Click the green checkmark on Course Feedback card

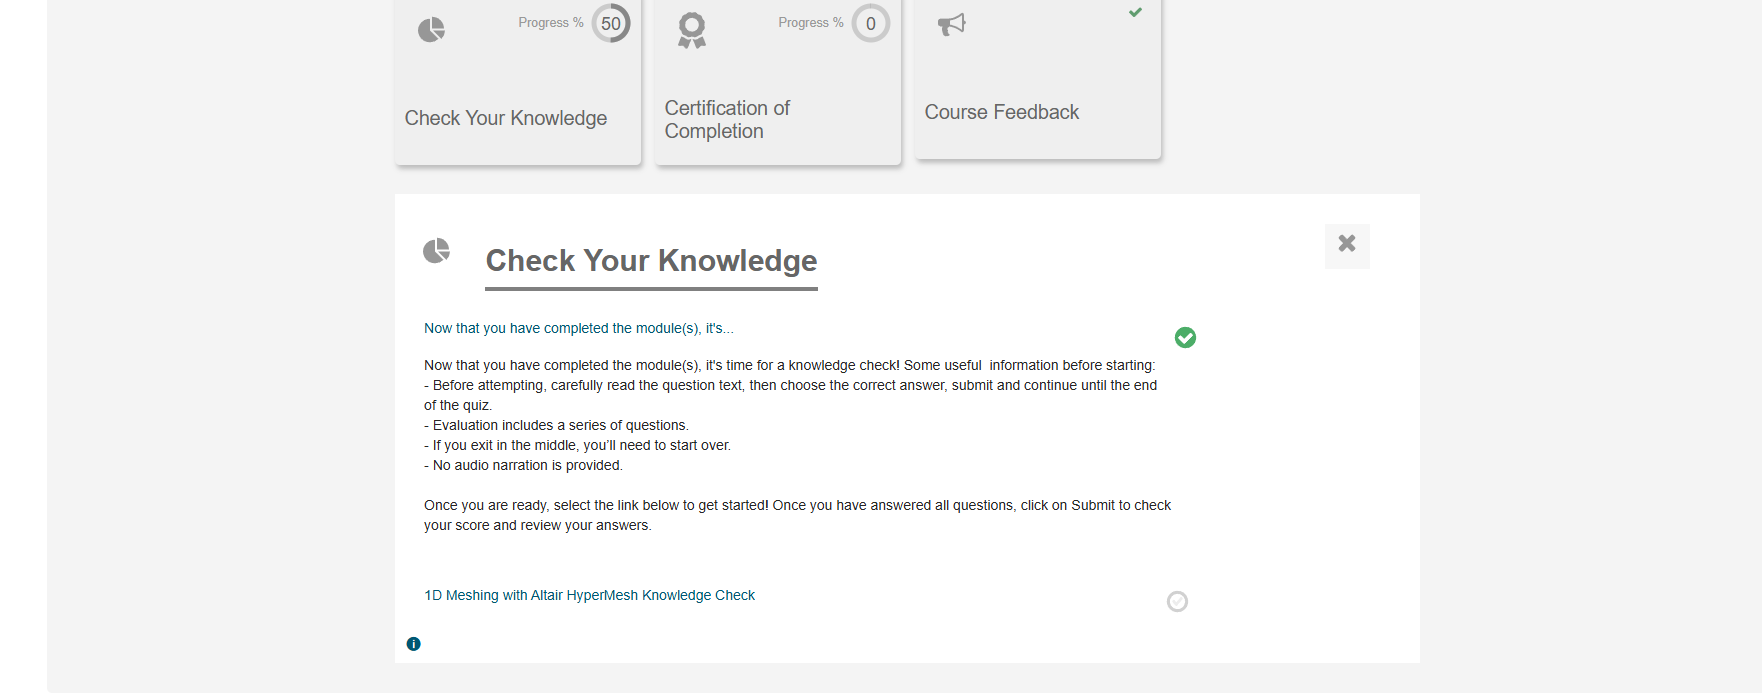pyautogui.click(x=1135, y=13)
